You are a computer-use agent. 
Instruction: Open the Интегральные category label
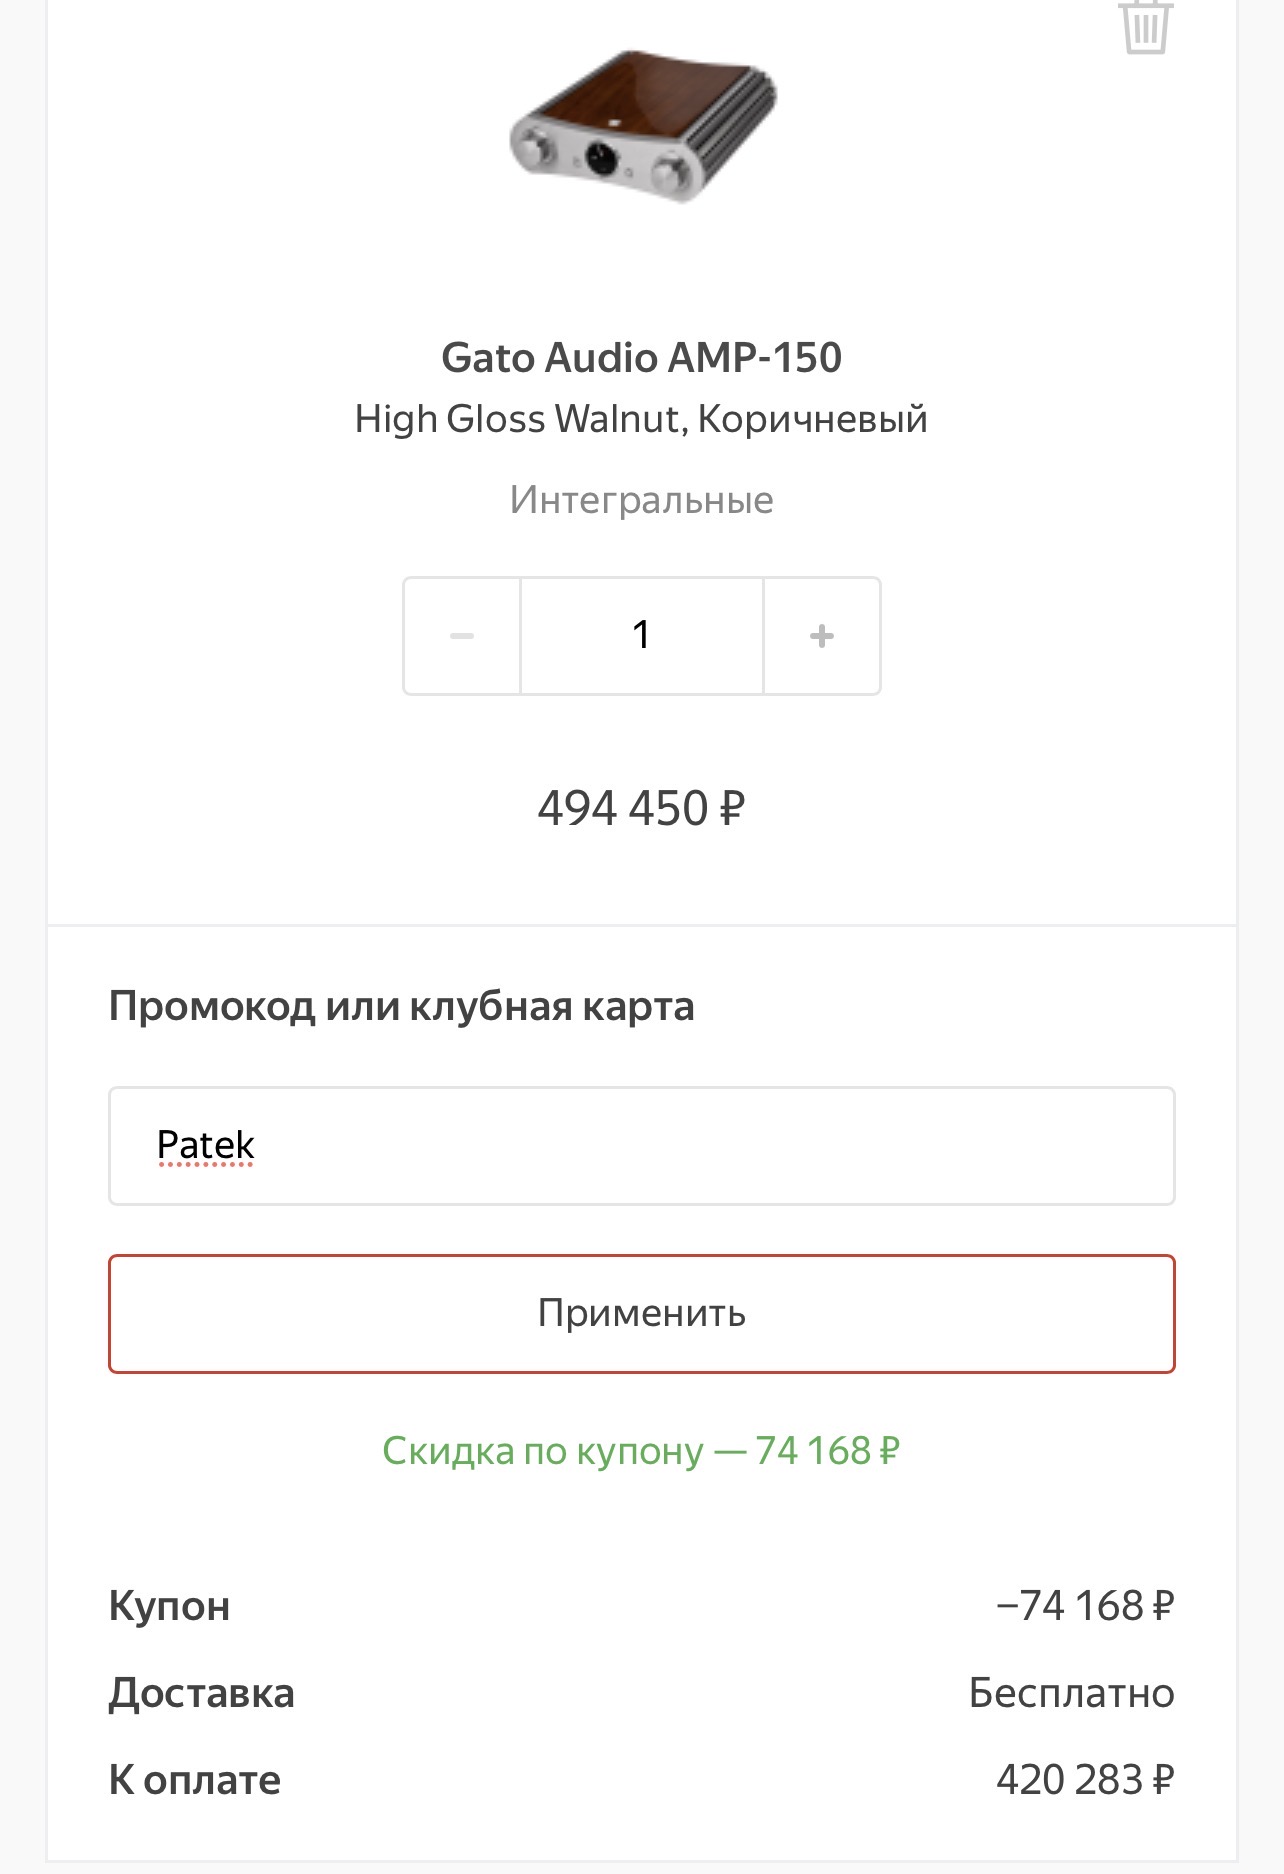point(642,500)
